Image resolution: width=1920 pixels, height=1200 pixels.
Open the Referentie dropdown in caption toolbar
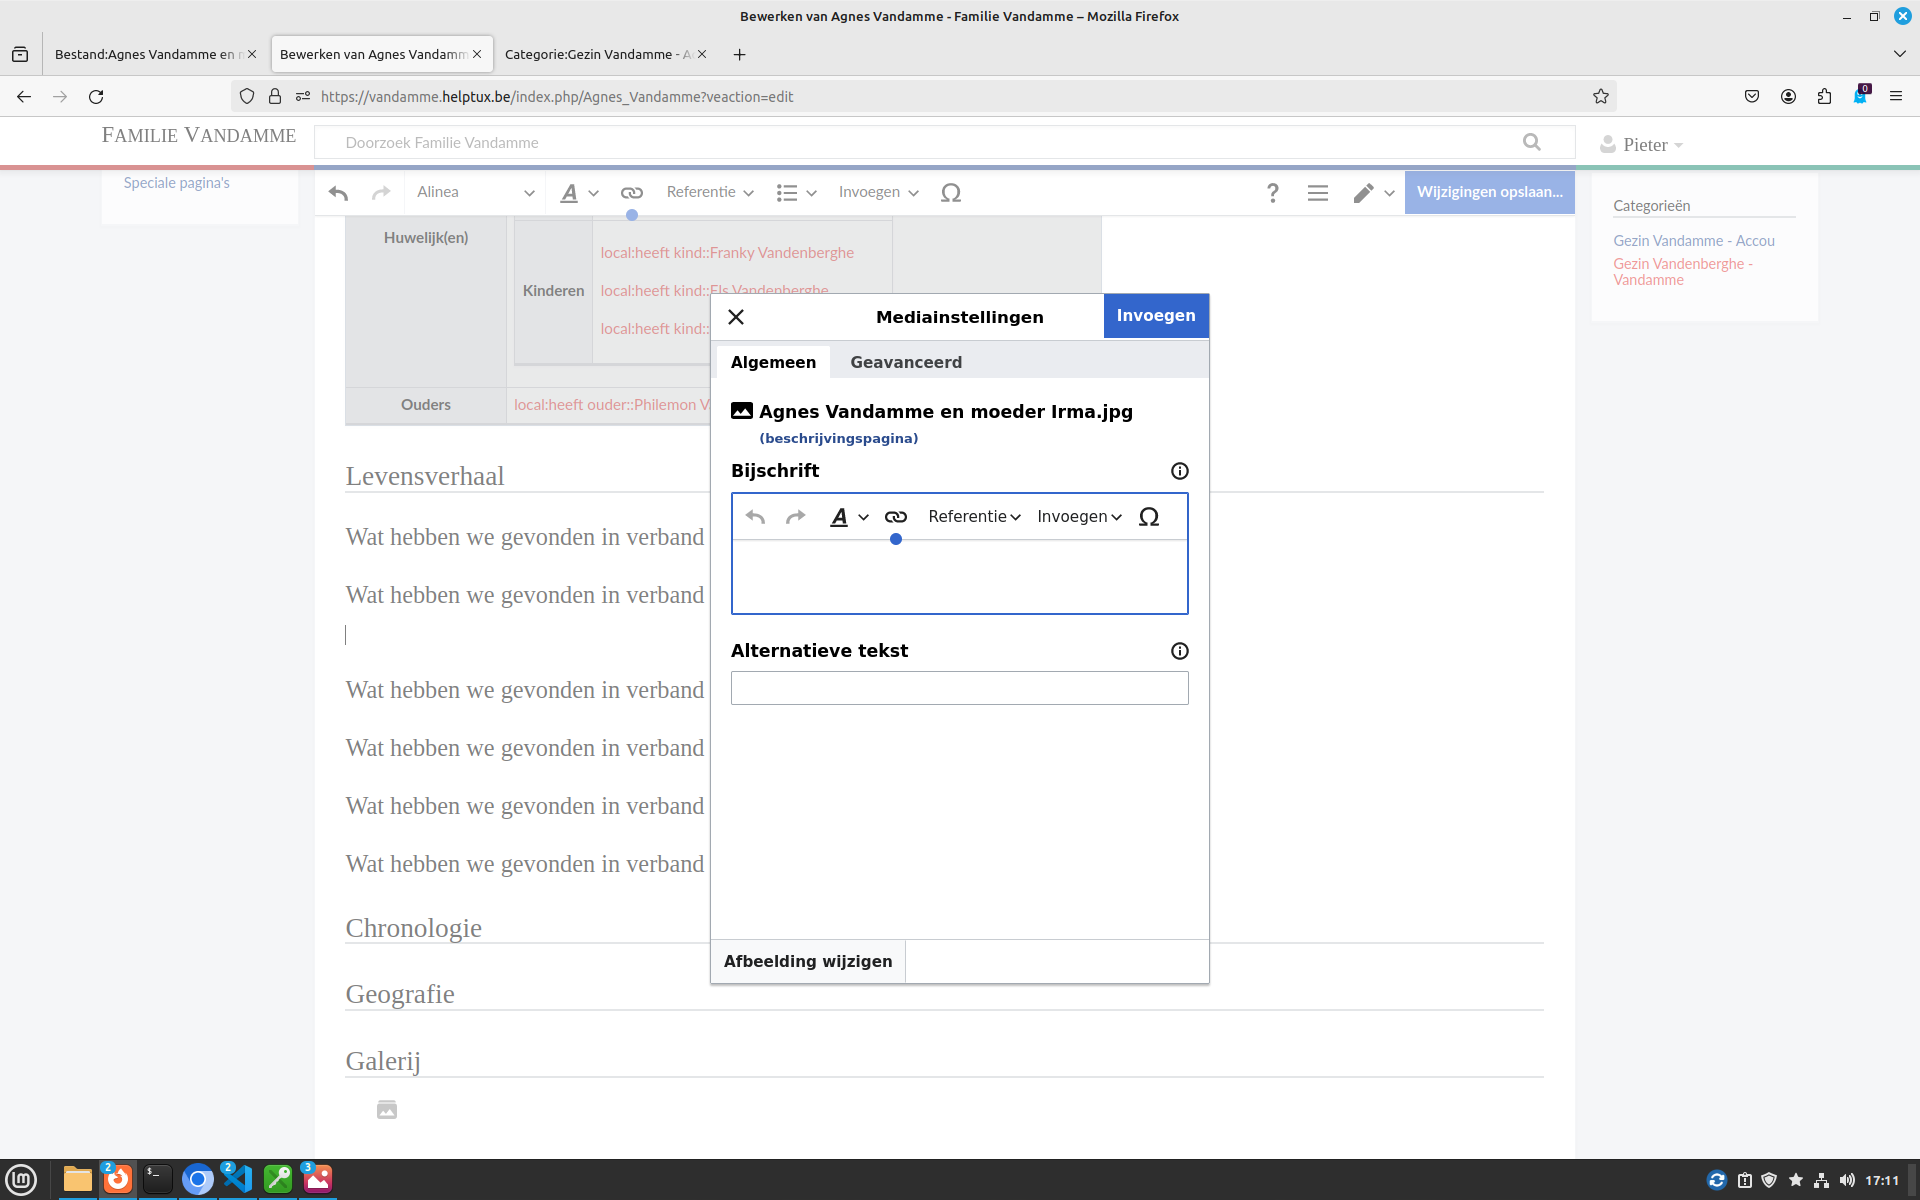point(973,517)
